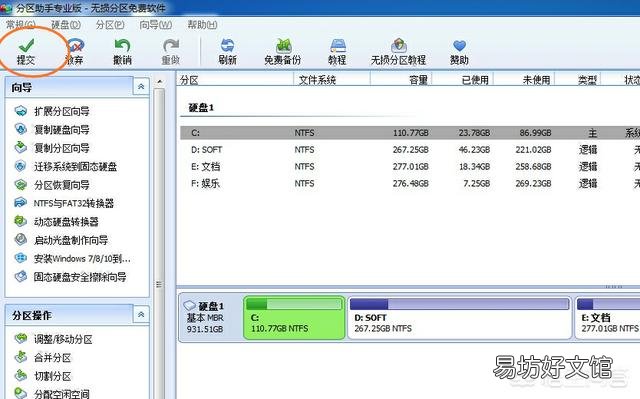Click the 放弃 (Discard) toolbar icon
The width and height of the screenshot is (640, 399).
75,46
